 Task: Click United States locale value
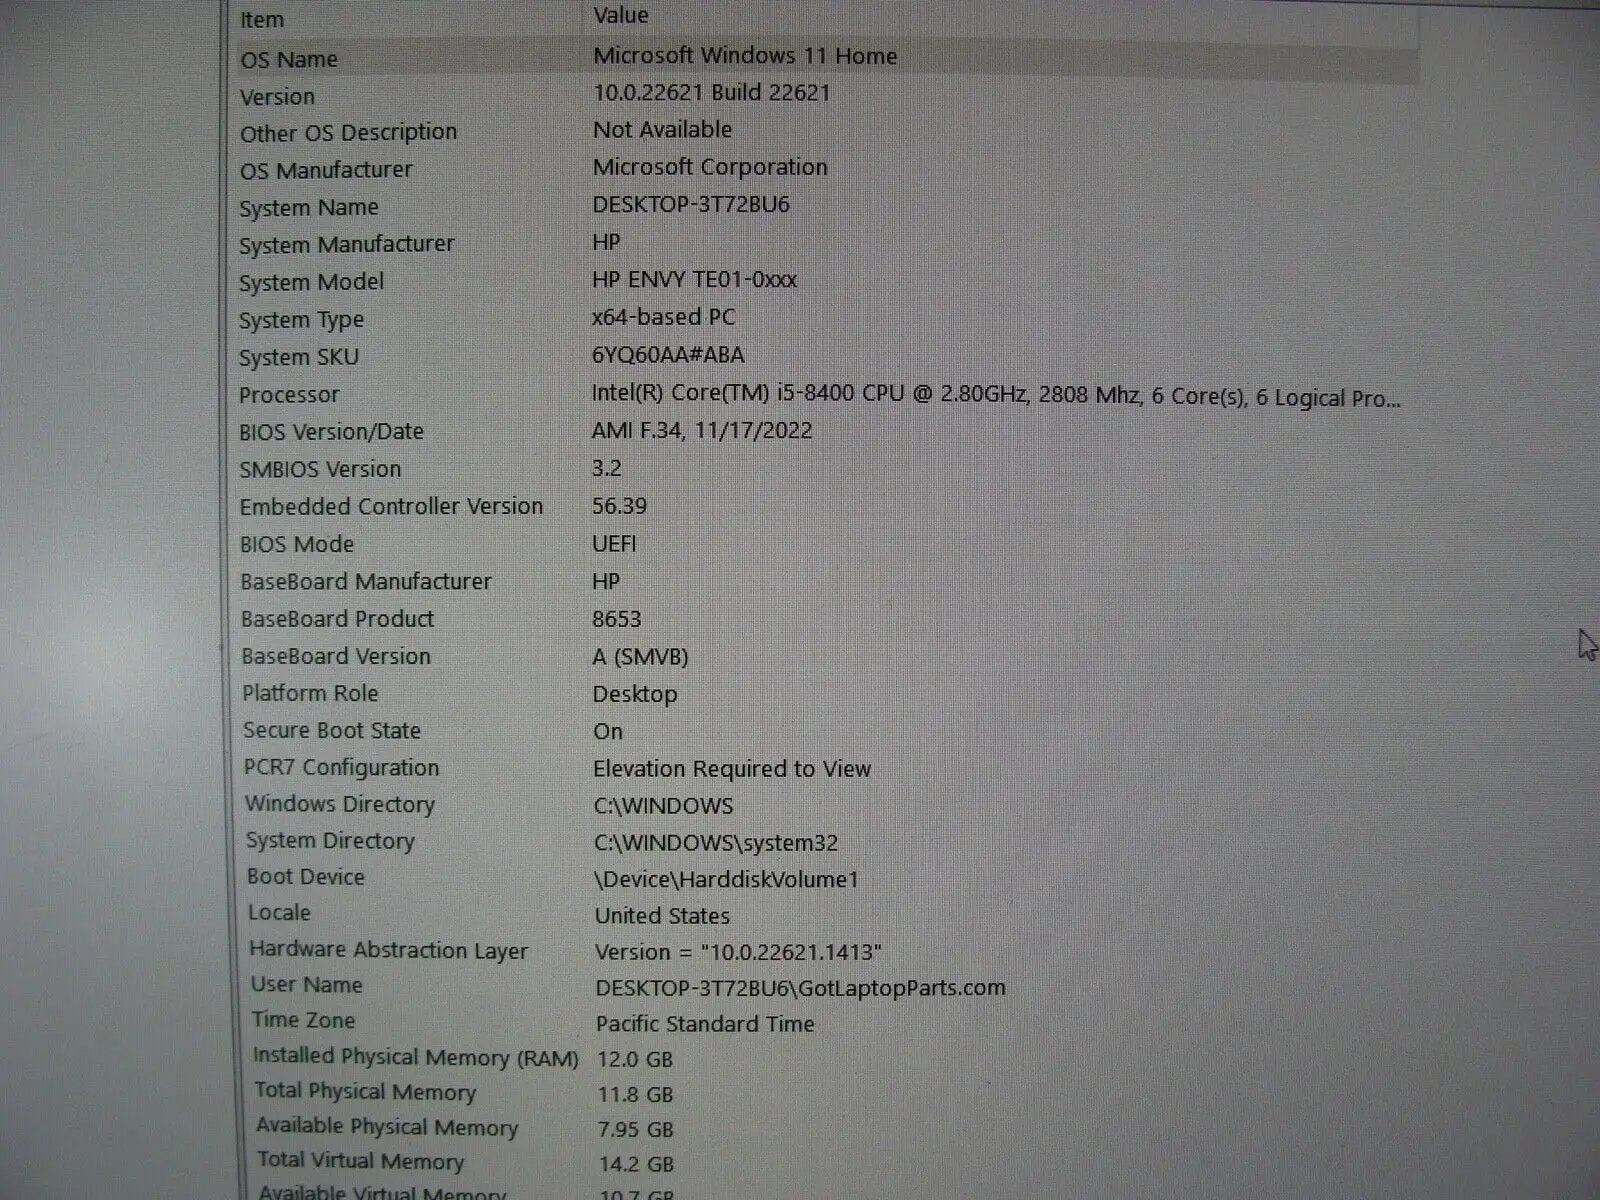[662, 916]
